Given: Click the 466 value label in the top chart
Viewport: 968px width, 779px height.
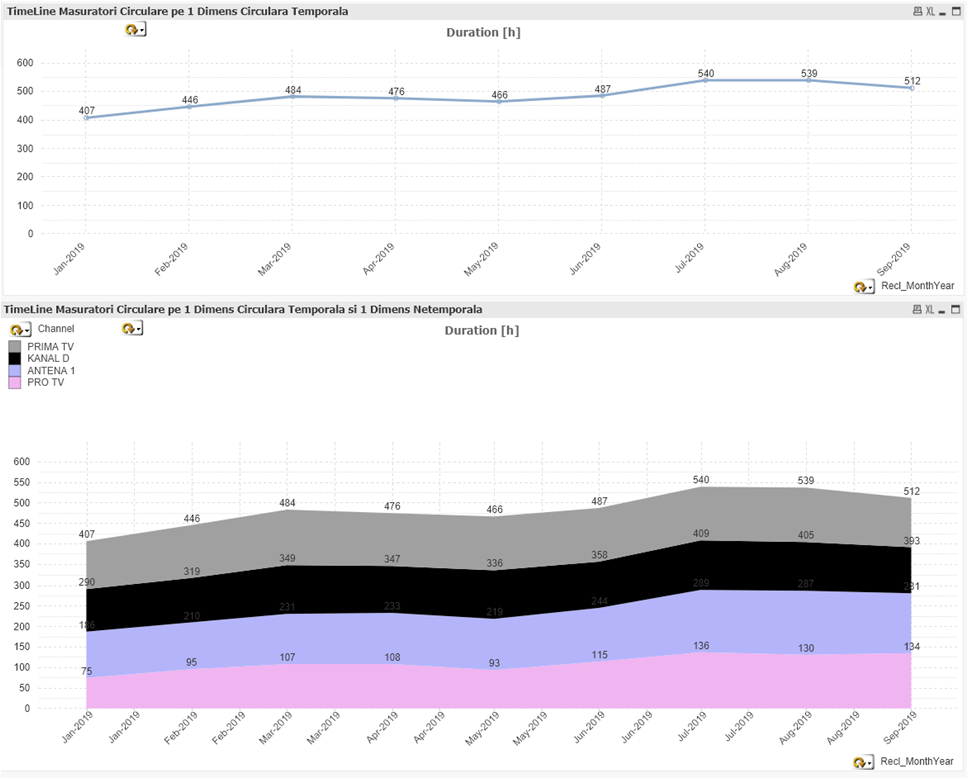Looking at the screenshot, I should pos(499,95).
